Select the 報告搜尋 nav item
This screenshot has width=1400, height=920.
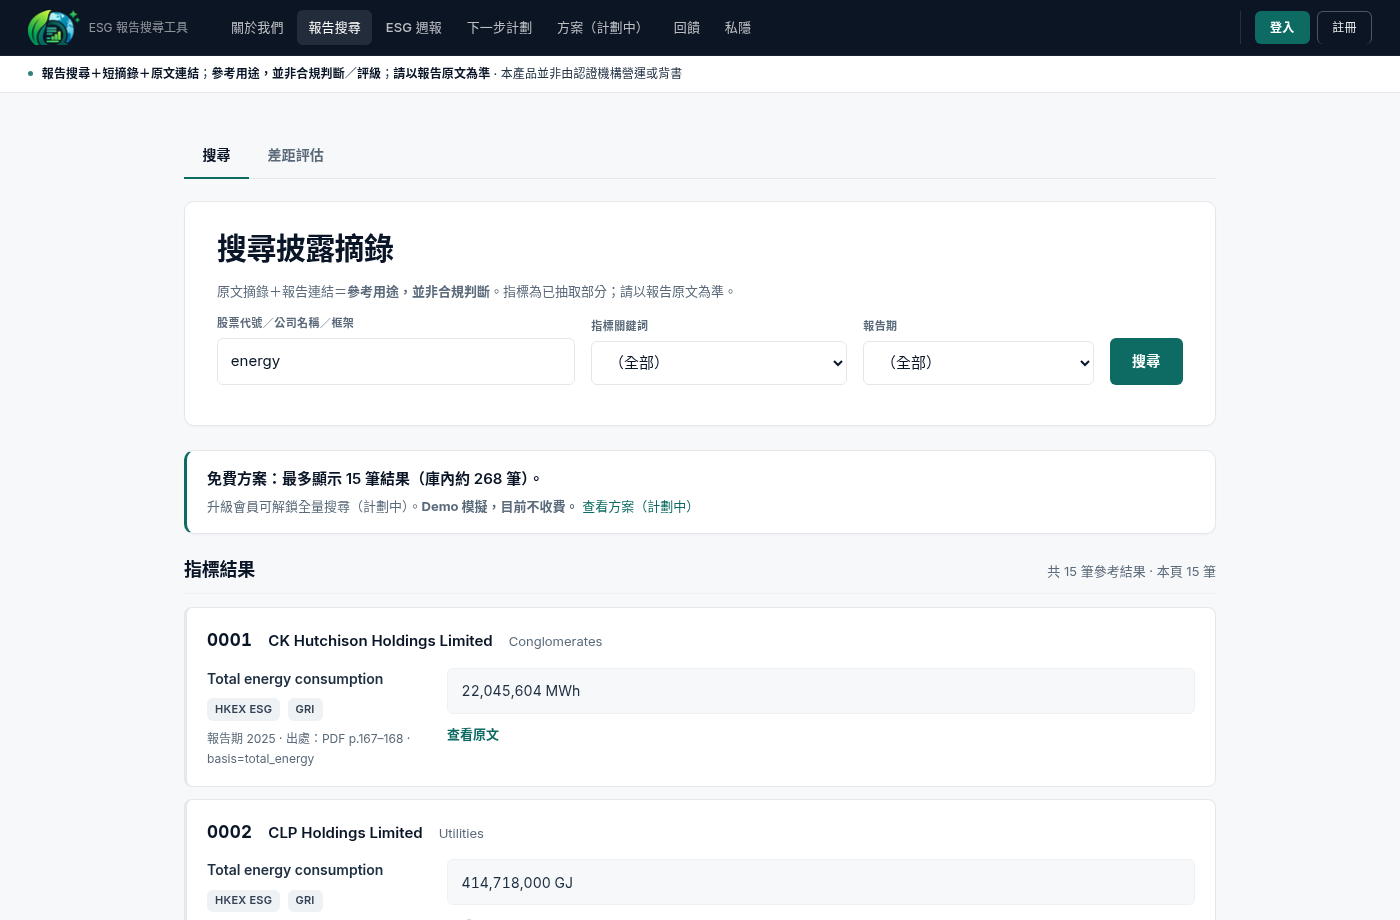point(334,28)
